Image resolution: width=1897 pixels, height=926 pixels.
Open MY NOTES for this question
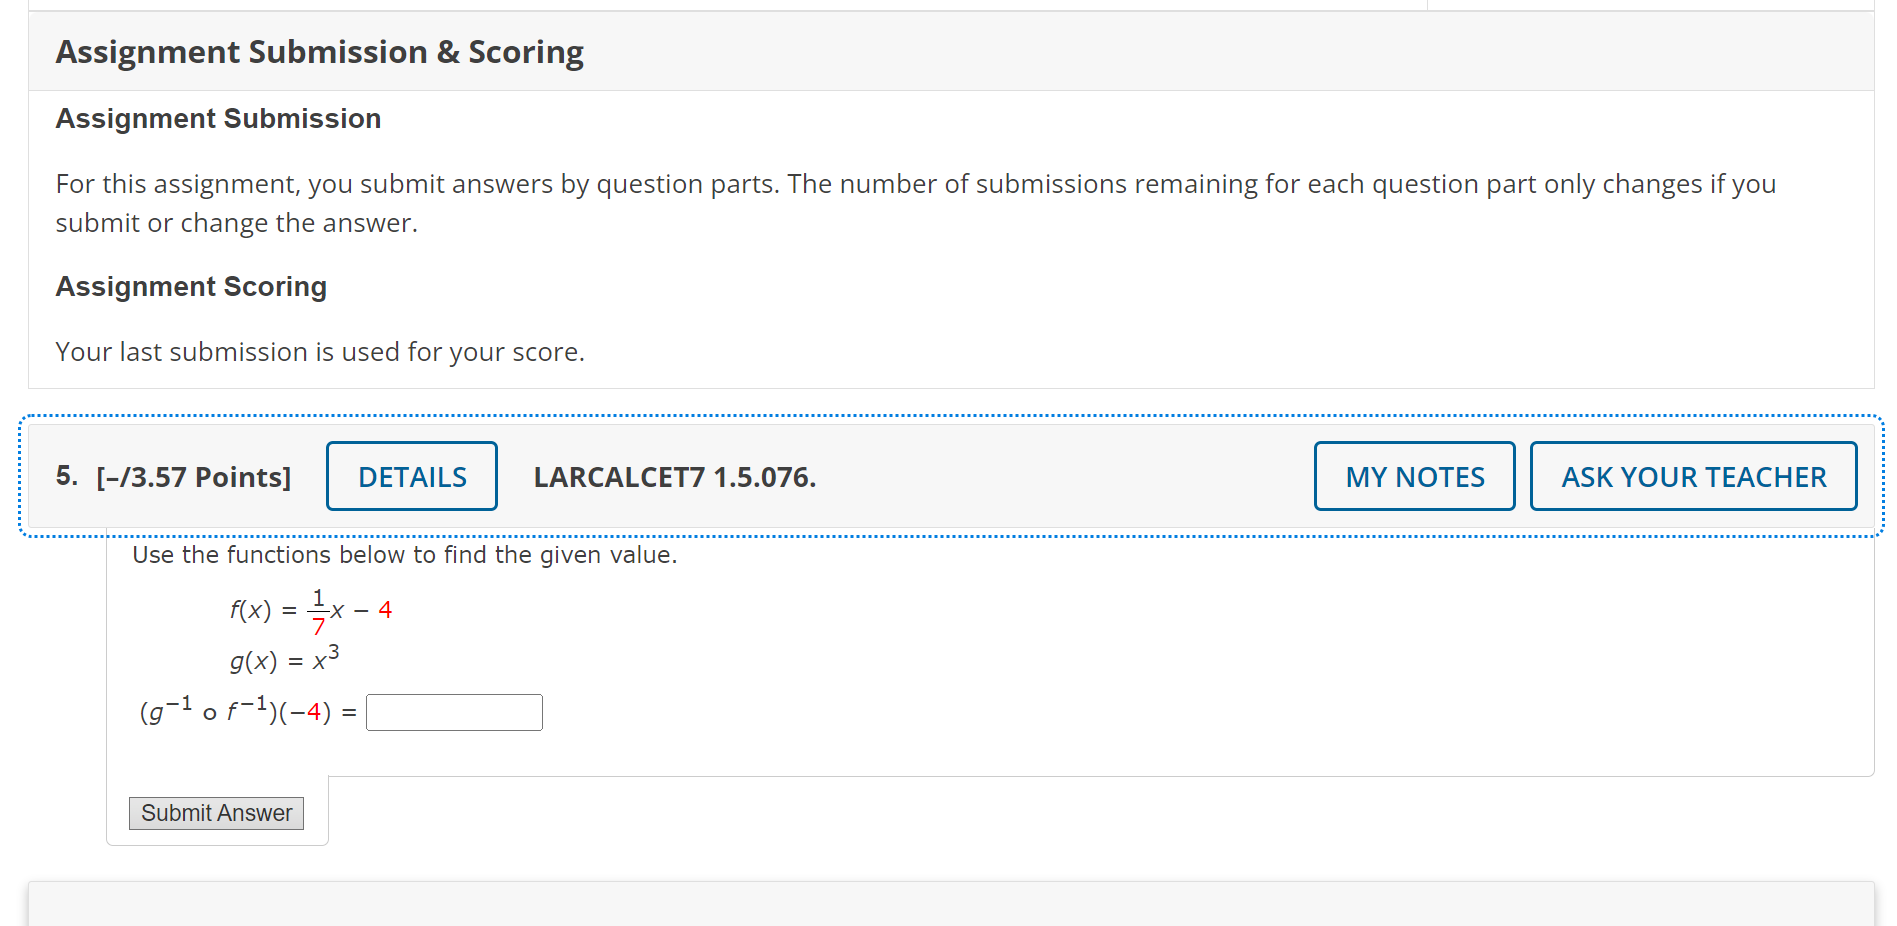(1413, 476)
